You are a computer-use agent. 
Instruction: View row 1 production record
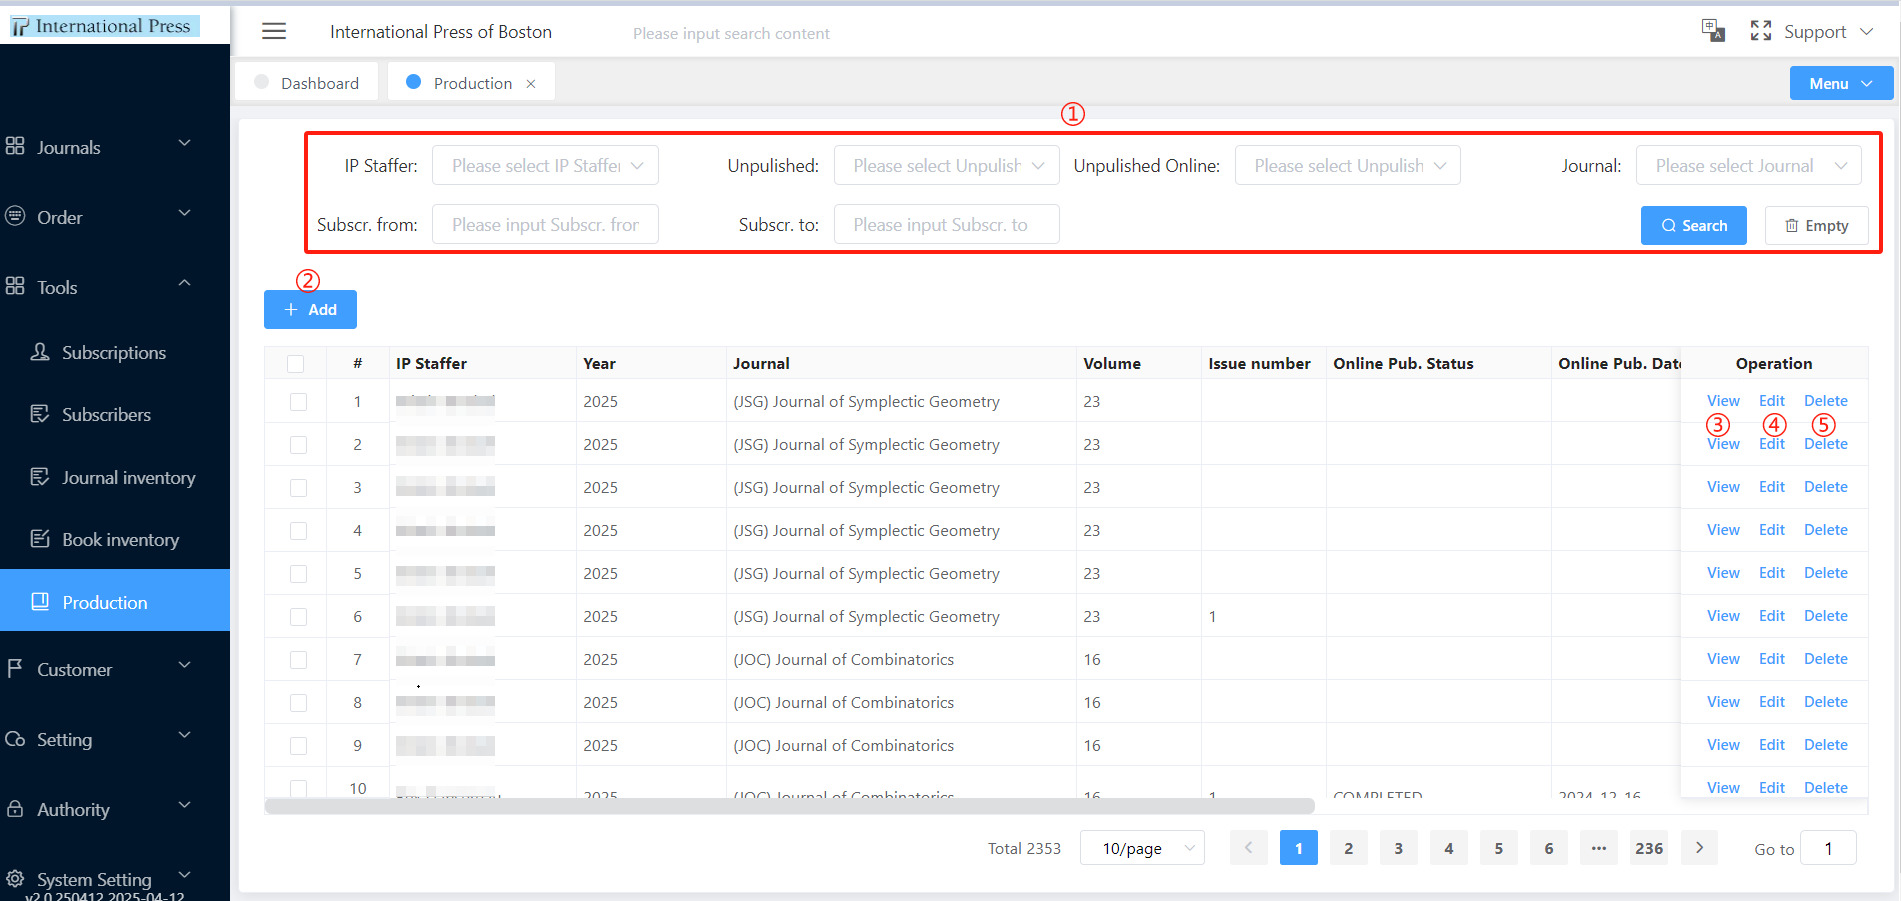pyautogui.click(x=1723, y=401)
